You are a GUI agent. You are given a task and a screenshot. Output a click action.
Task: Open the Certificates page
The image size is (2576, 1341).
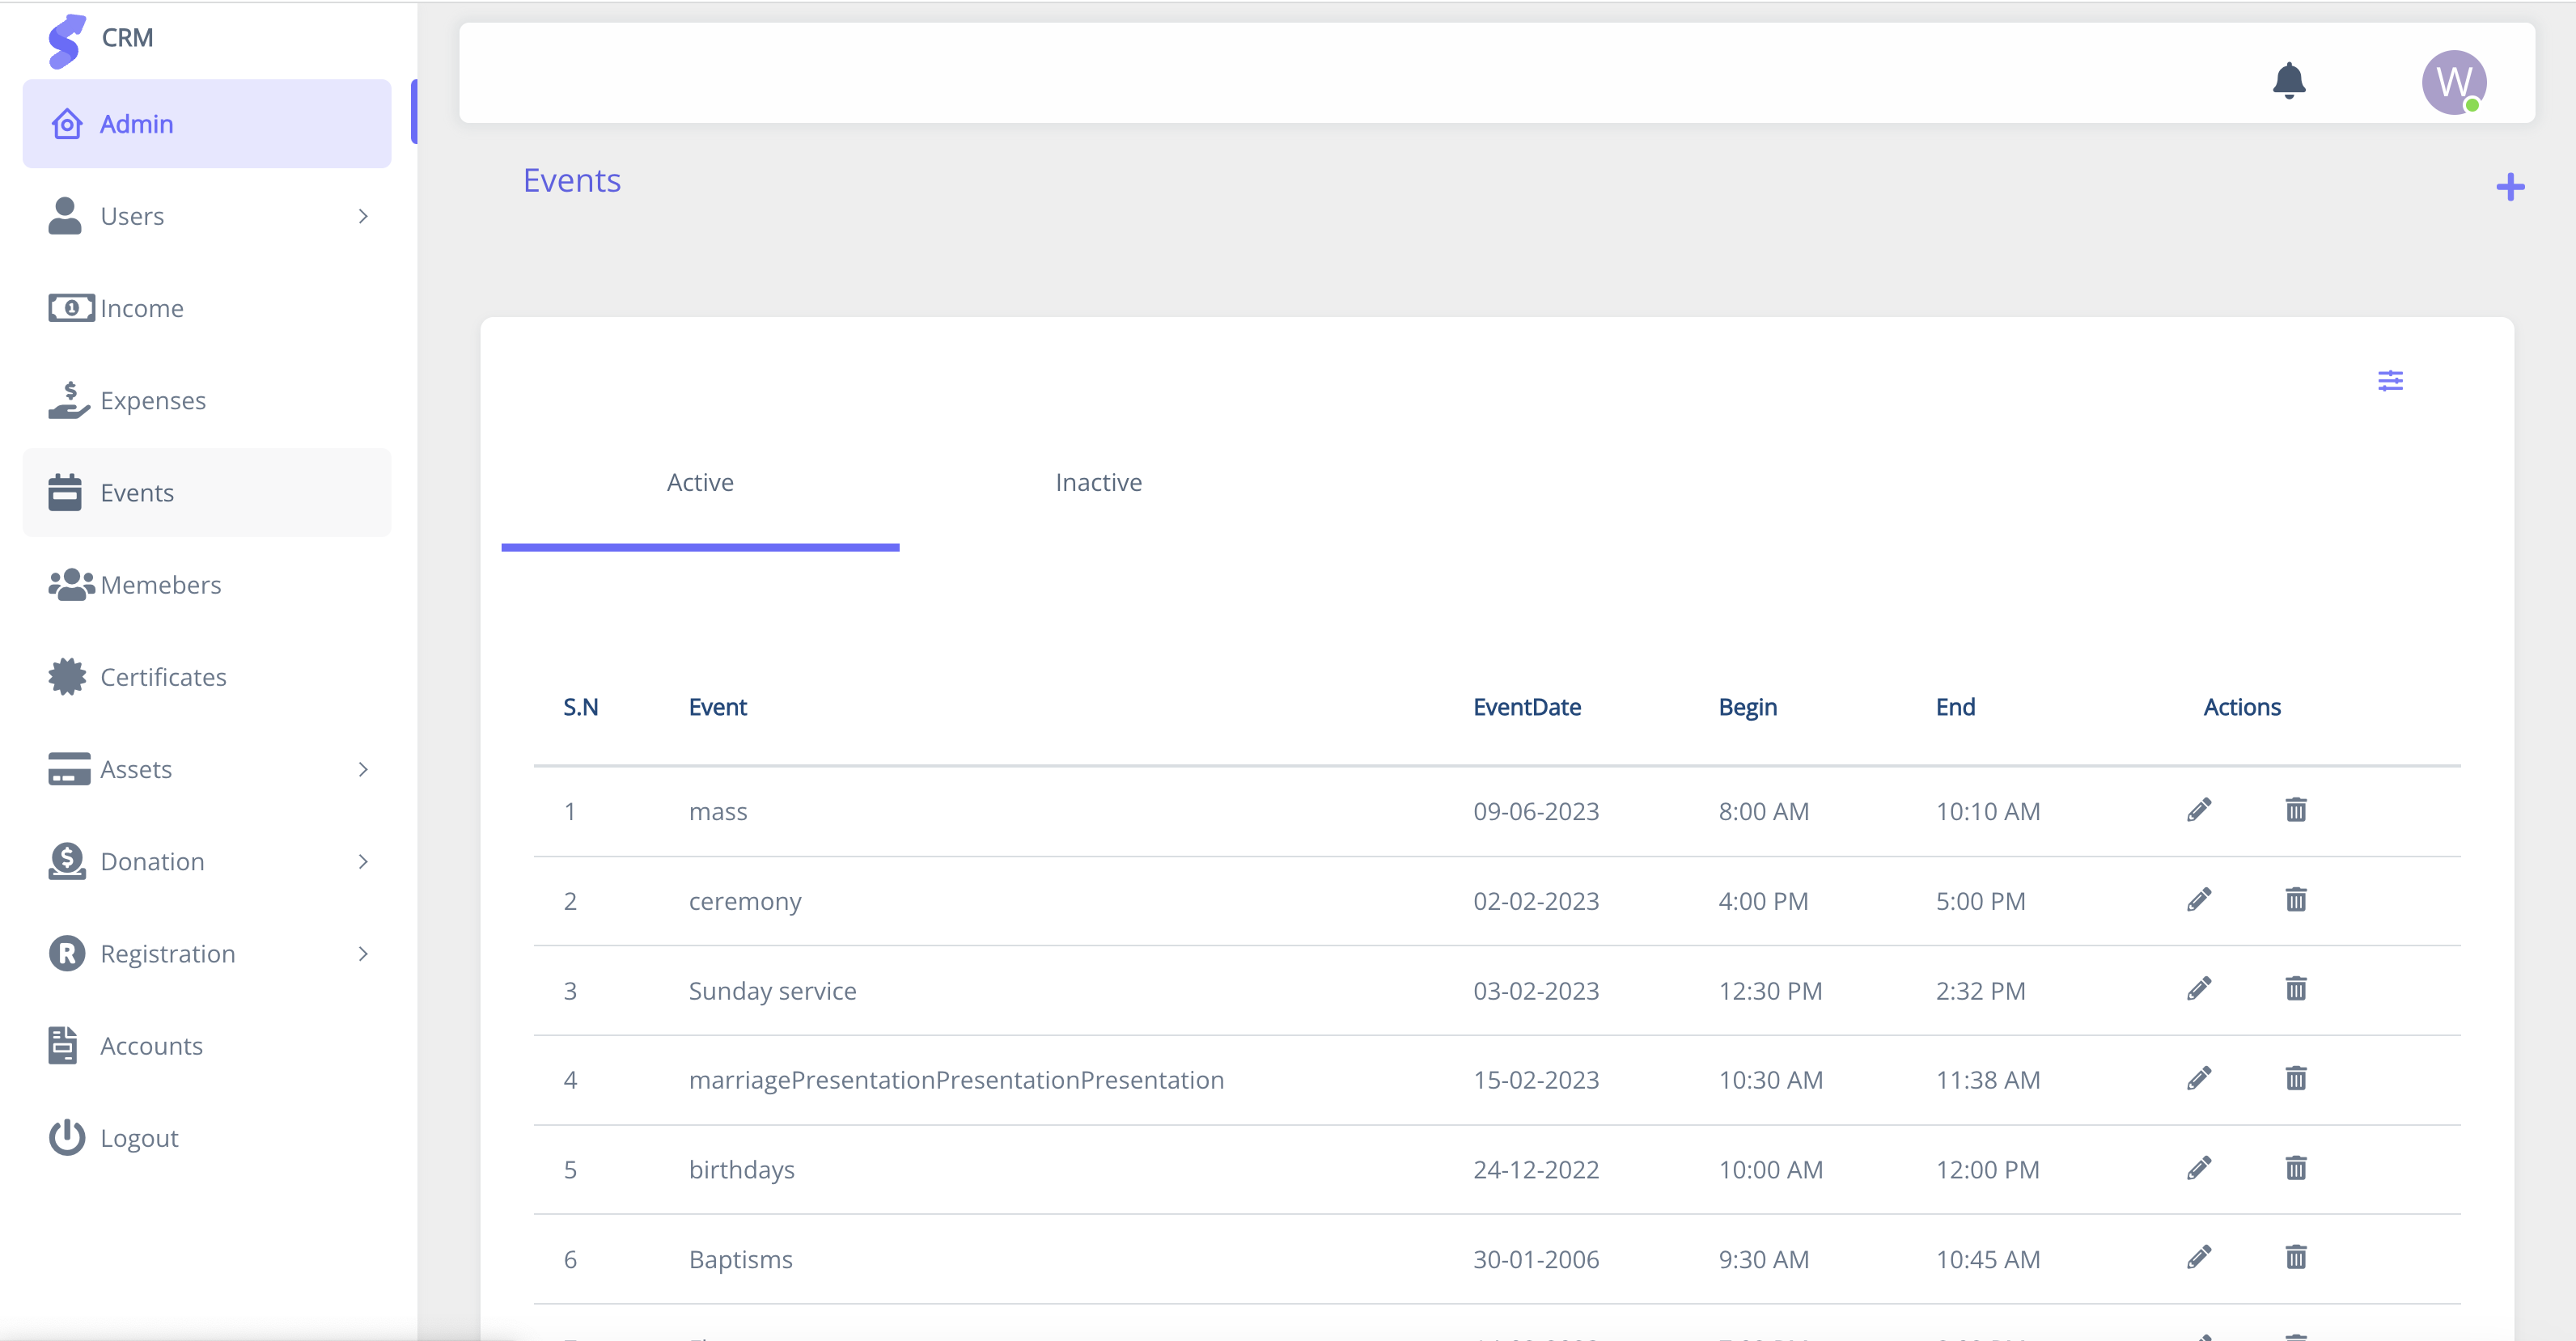(x=163, y=677)
